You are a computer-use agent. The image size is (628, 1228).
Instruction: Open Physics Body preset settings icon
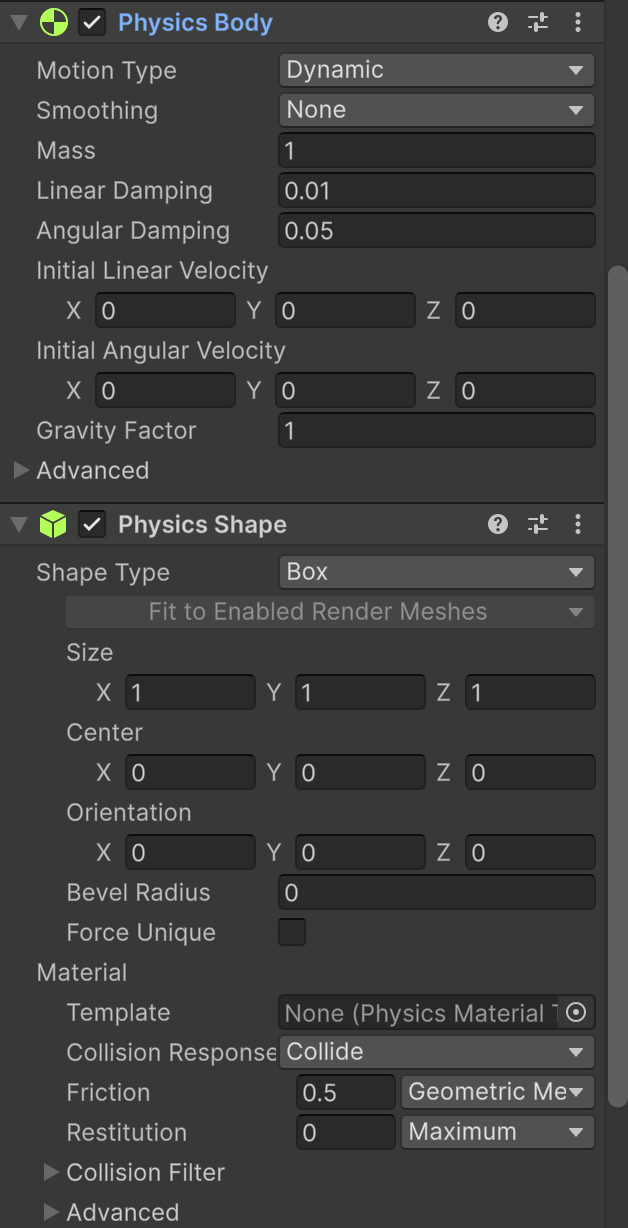[x=538, y=22]
